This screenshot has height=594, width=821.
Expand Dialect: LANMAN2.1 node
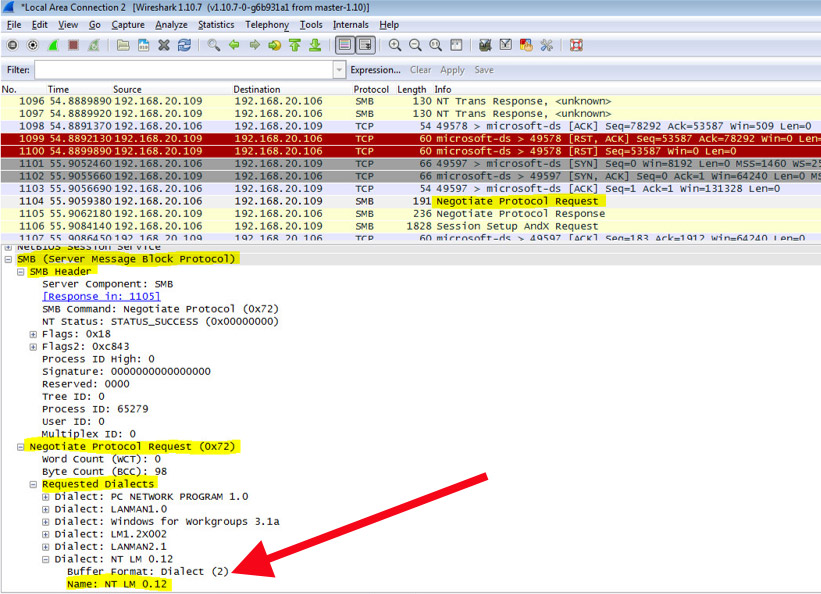click(46, 547)
